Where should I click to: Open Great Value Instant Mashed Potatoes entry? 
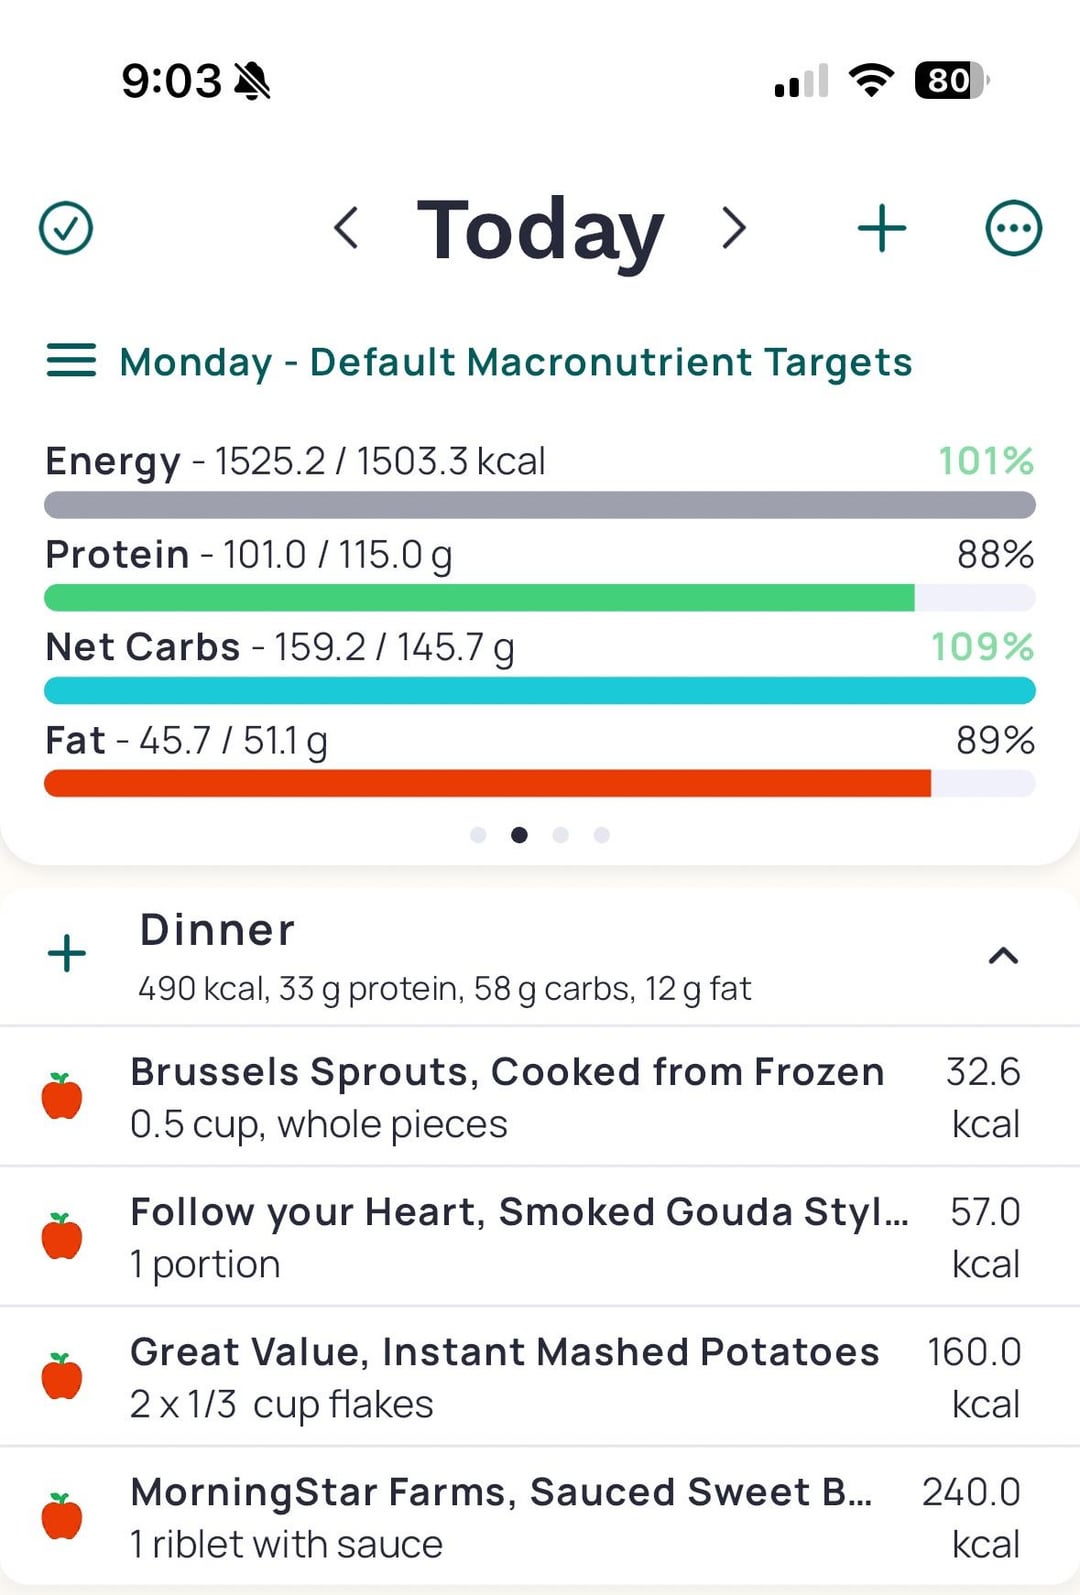[505, 1376]
